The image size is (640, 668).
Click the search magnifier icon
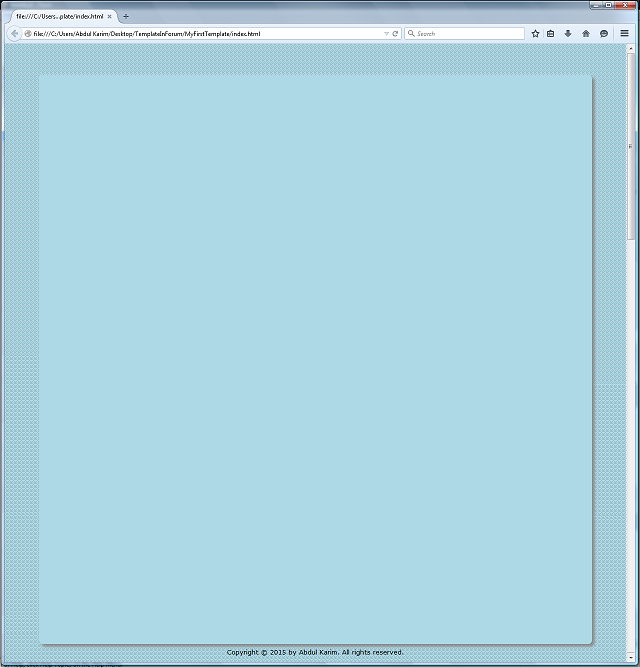(x=411, y=33)
